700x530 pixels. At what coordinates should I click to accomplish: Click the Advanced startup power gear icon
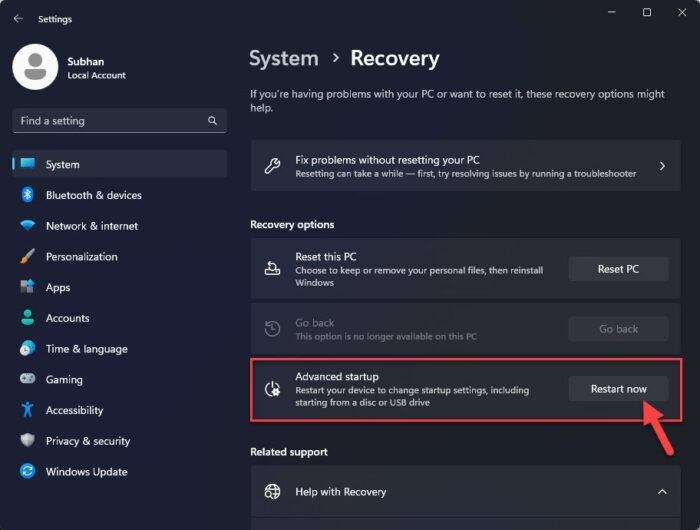click(272, 389)
